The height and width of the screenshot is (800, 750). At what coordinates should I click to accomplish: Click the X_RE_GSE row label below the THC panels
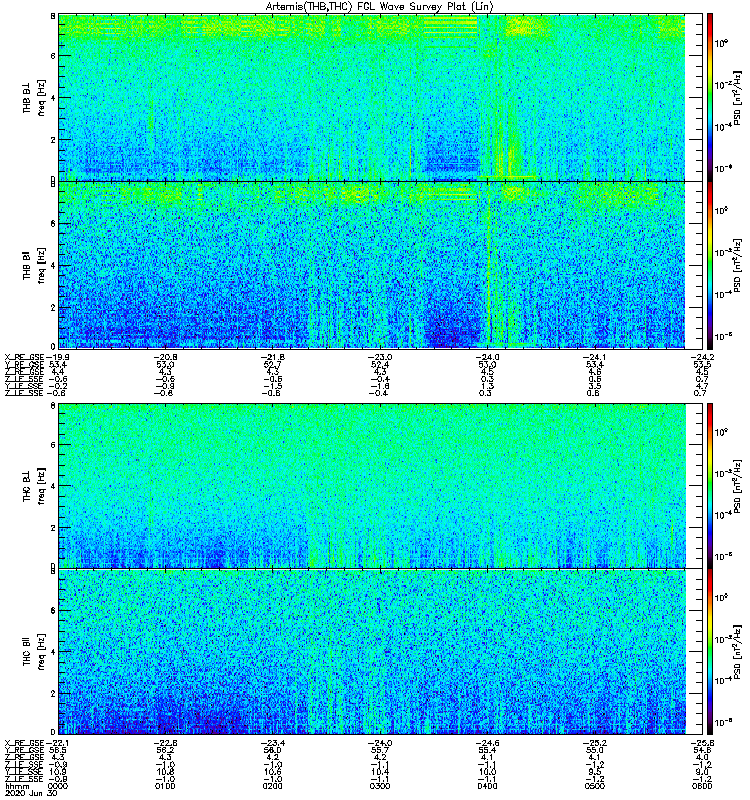point(24,743)
